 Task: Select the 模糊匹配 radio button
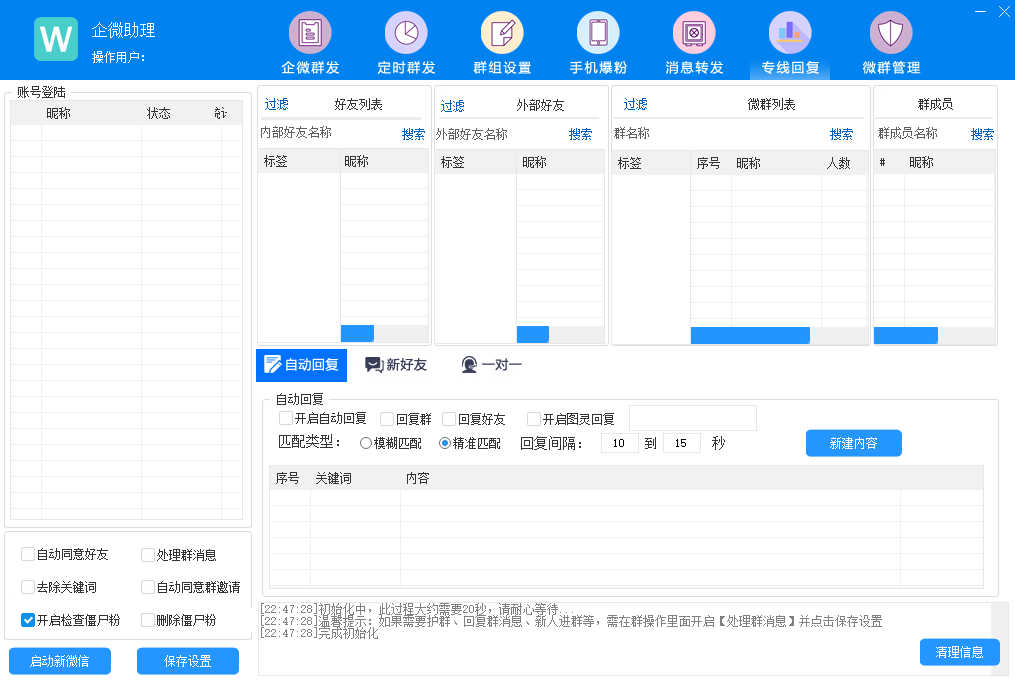(366, 443)
